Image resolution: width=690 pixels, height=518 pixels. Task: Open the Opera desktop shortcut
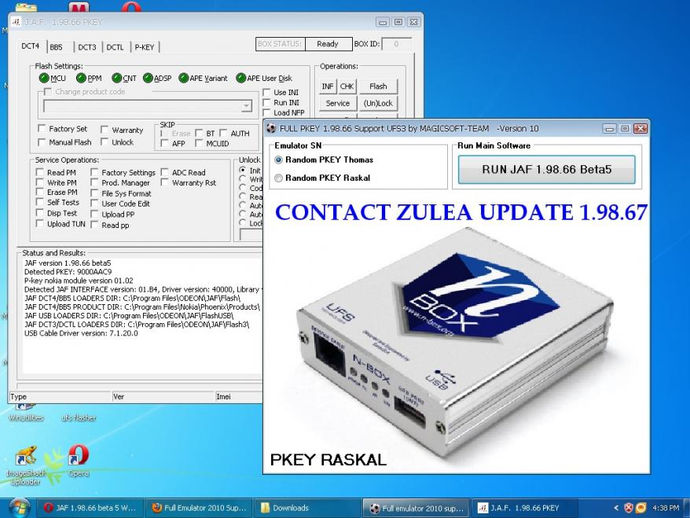tap(79, 461)
